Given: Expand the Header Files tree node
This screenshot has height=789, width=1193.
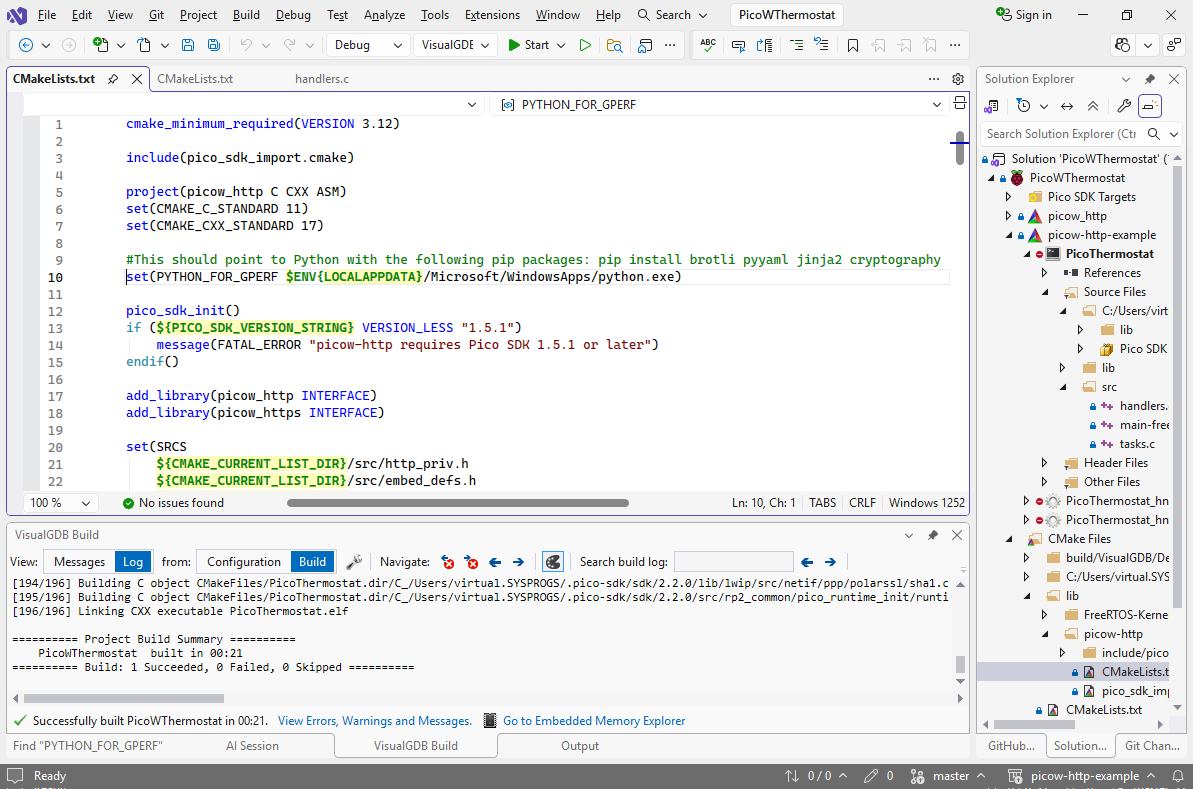Looking at the screenshot, I should (1045, 463).
